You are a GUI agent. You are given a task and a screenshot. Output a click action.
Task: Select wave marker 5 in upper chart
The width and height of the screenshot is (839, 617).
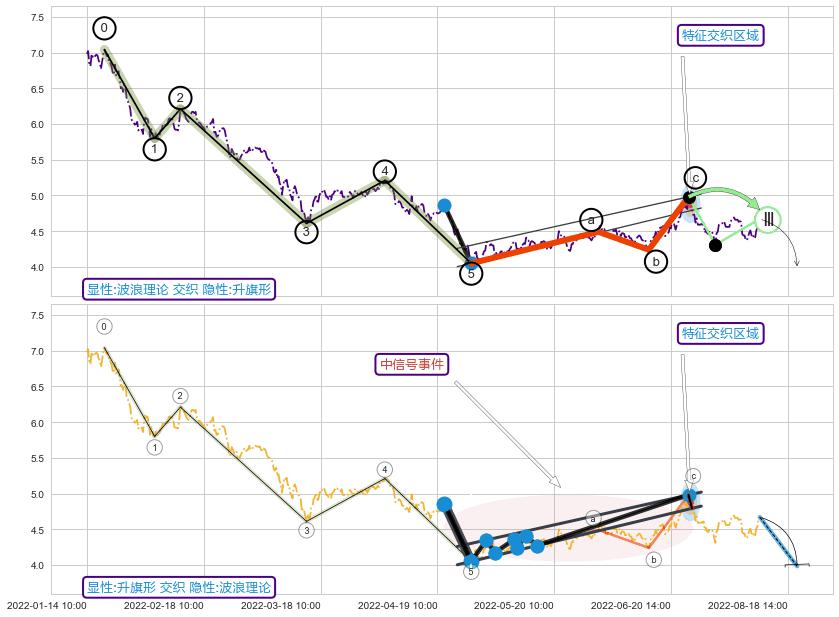coord(472,274)
